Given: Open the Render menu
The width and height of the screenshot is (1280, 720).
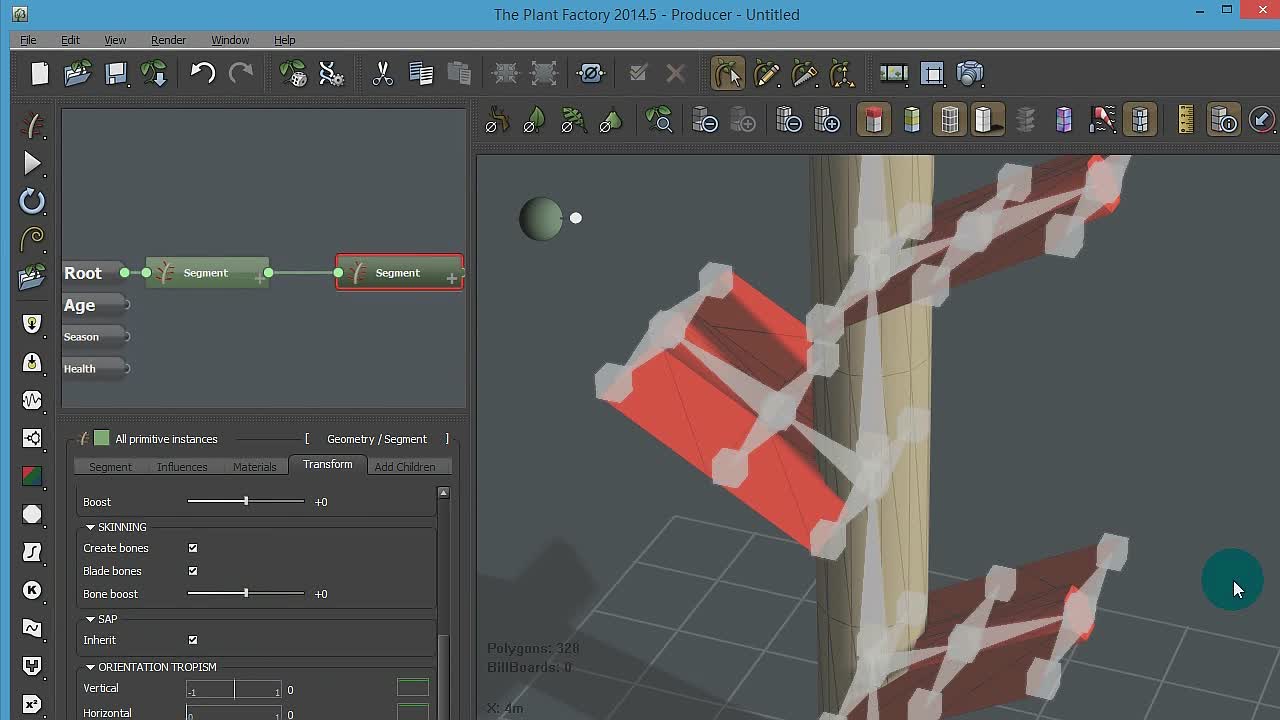Looking at the screenshot, I should [x=168, y=40].
